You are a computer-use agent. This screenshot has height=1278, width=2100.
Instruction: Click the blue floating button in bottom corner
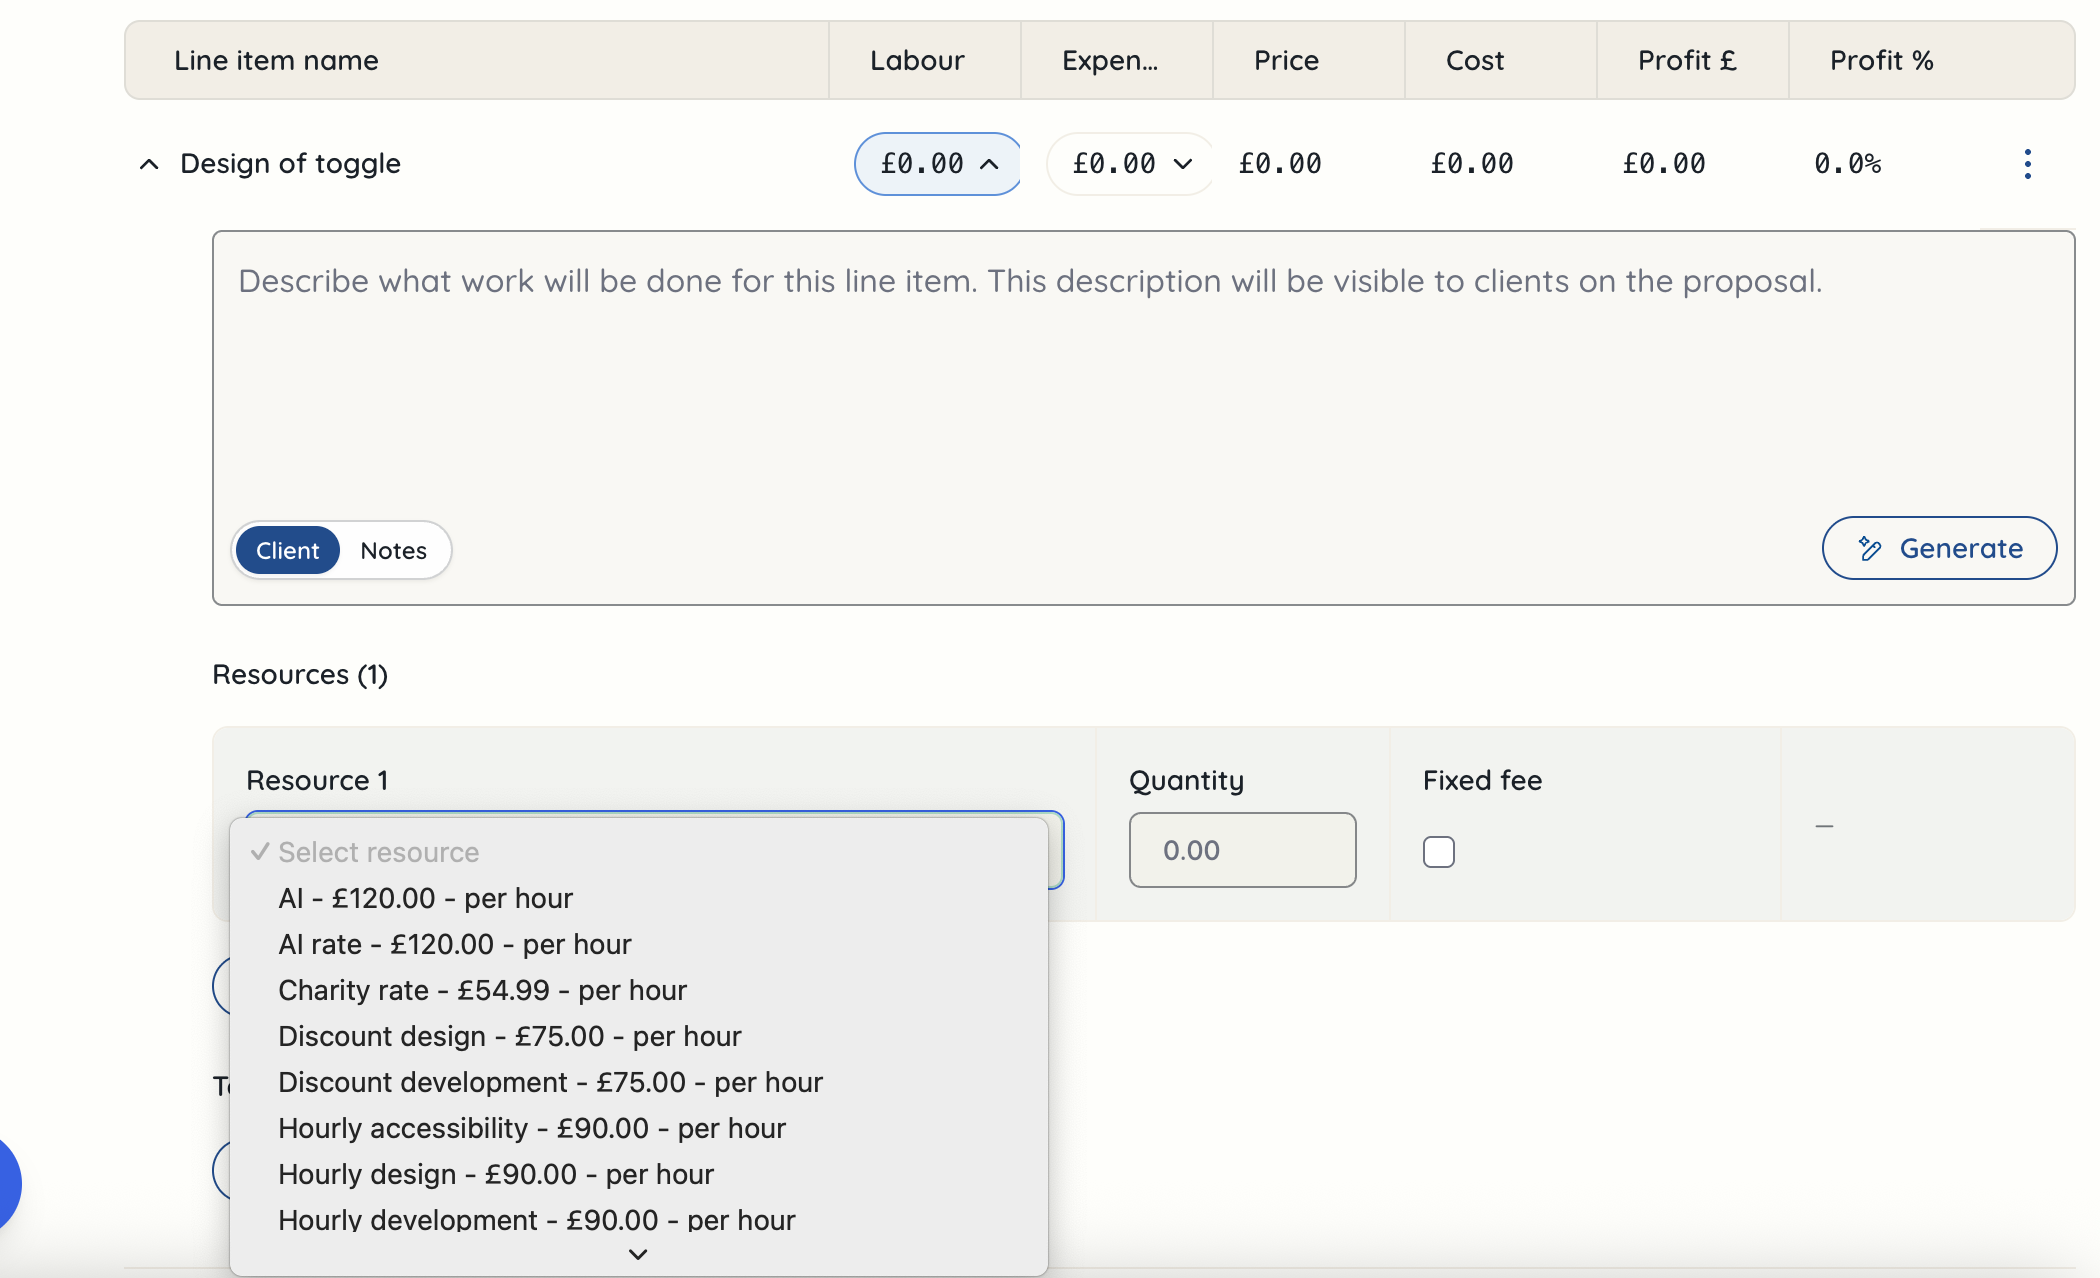click(x=8, y=1184)
